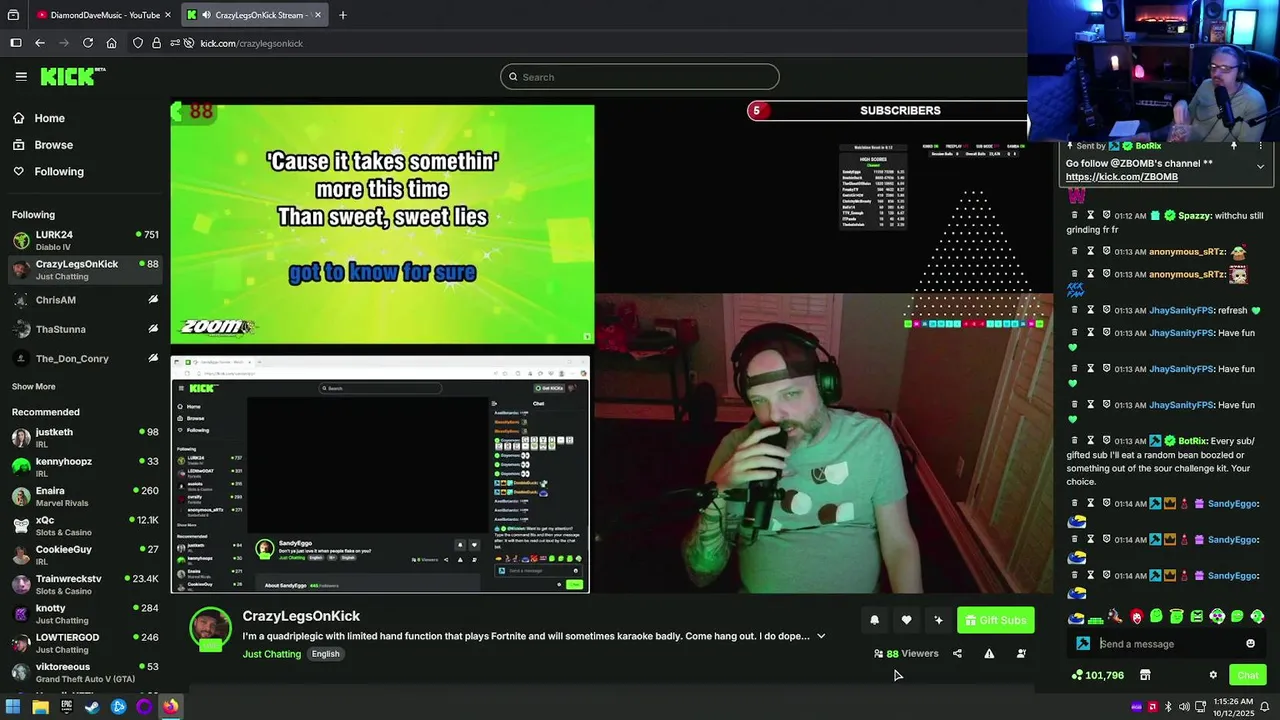Viewport: 1280px width, 720px height.
Task: Click the Just Chatting category link
Action: click(x=271, y=654)
